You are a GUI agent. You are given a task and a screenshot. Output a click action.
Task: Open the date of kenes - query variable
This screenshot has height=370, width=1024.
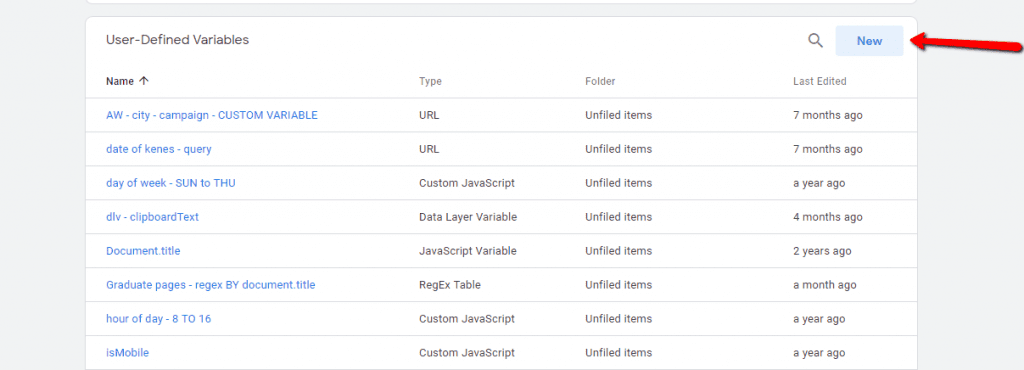click(159, 149)
